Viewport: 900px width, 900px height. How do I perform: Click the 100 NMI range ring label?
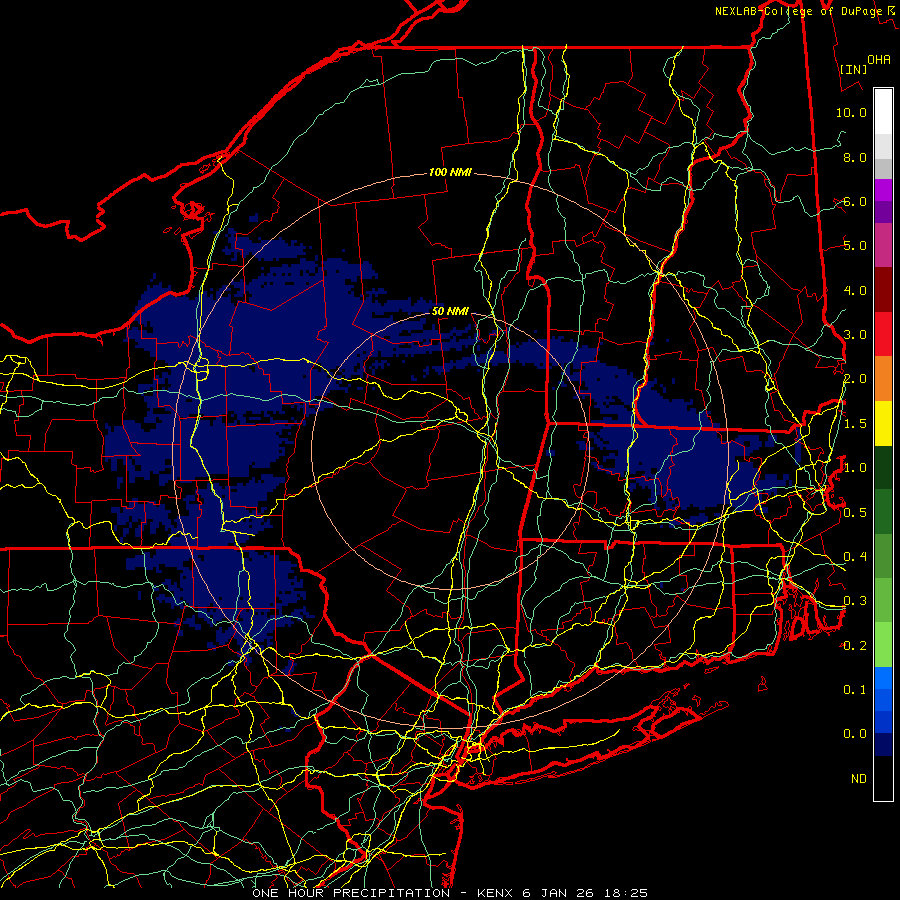450,172
